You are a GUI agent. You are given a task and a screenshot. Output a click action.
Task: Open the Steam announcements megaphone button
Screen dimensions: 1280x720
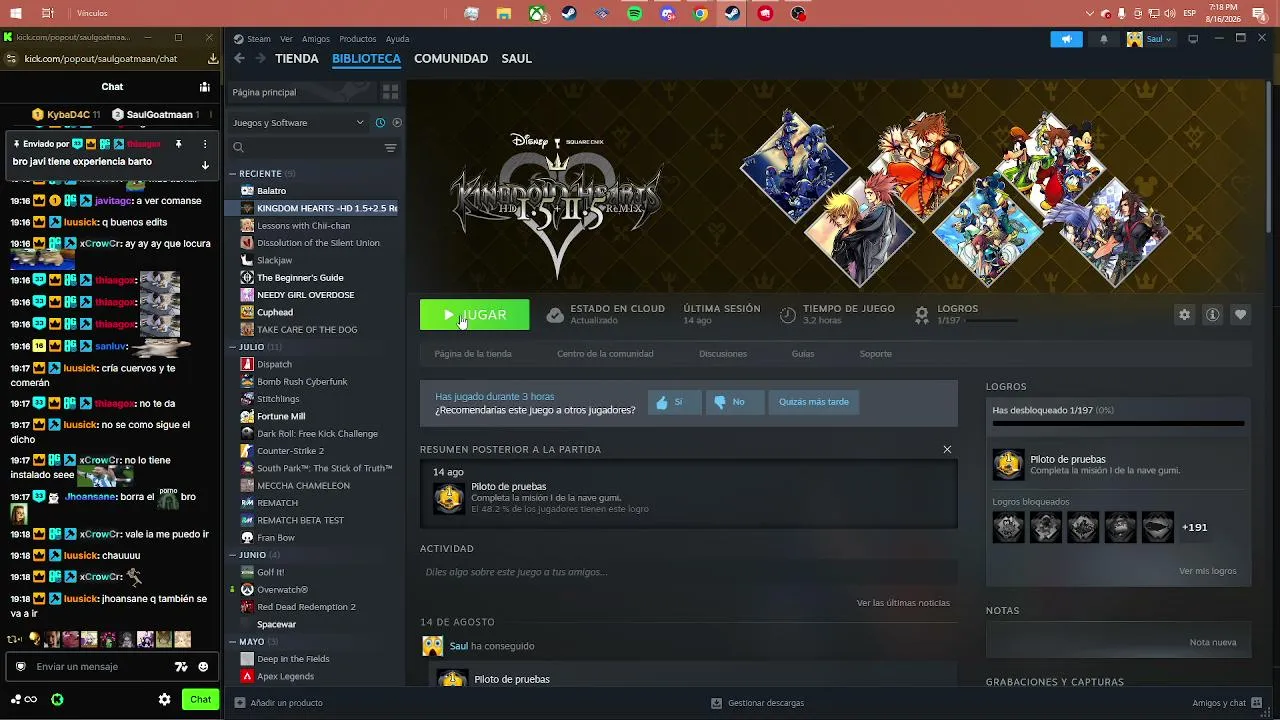point(1066,39)
